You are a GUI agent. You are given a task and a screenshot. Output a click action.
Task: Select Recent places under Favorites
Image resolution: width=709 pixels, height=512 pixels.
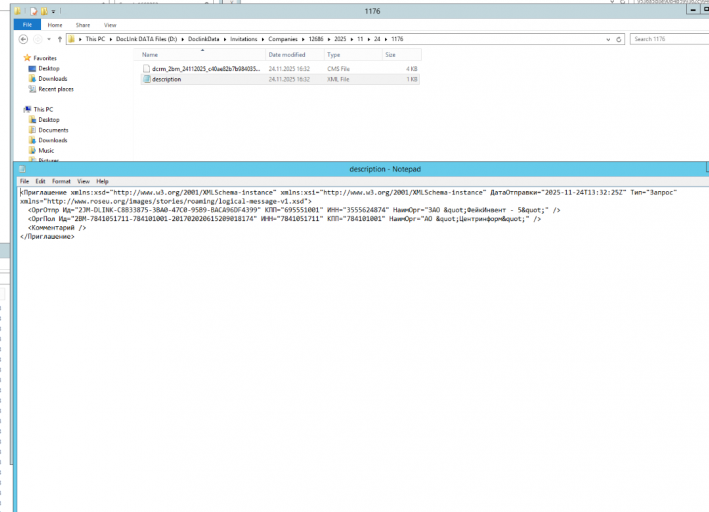tap(56, 89)
